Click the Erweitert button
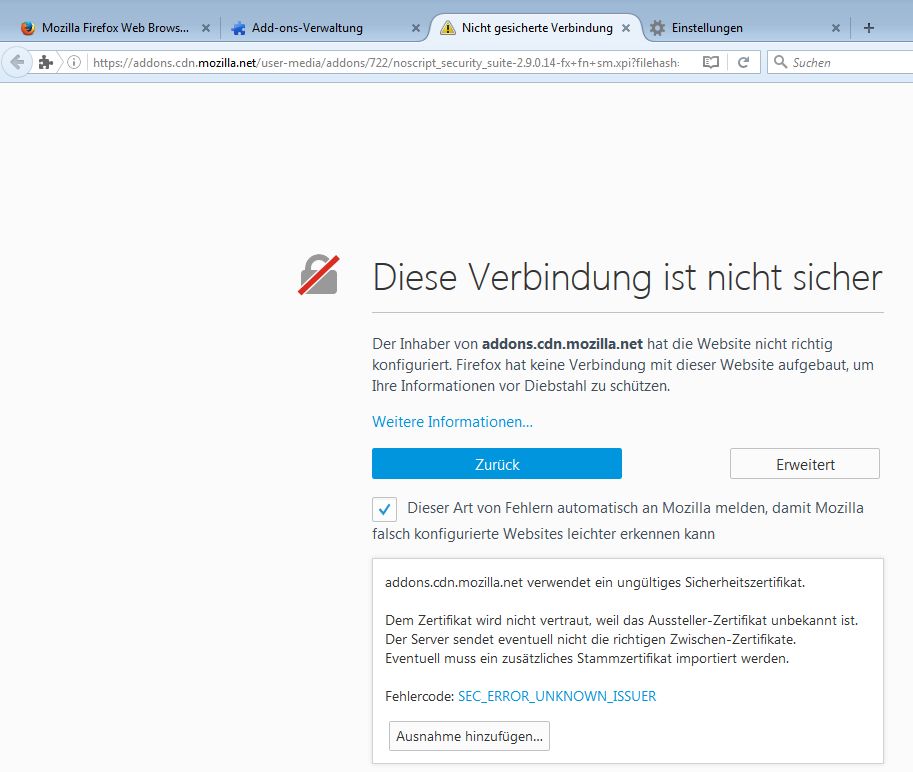Screen dimensions: 913x772 pyautogui.click(x=804, y=464)
